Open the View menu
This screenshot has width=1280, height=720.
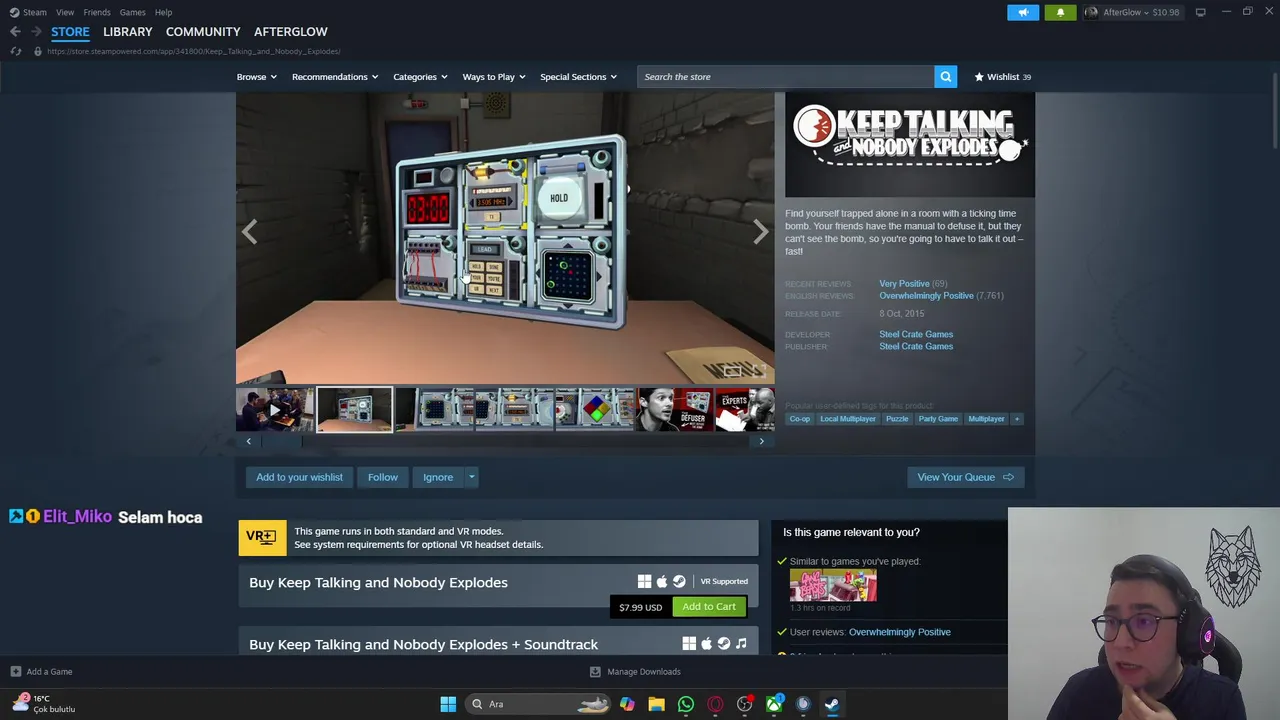coord(65,12)
